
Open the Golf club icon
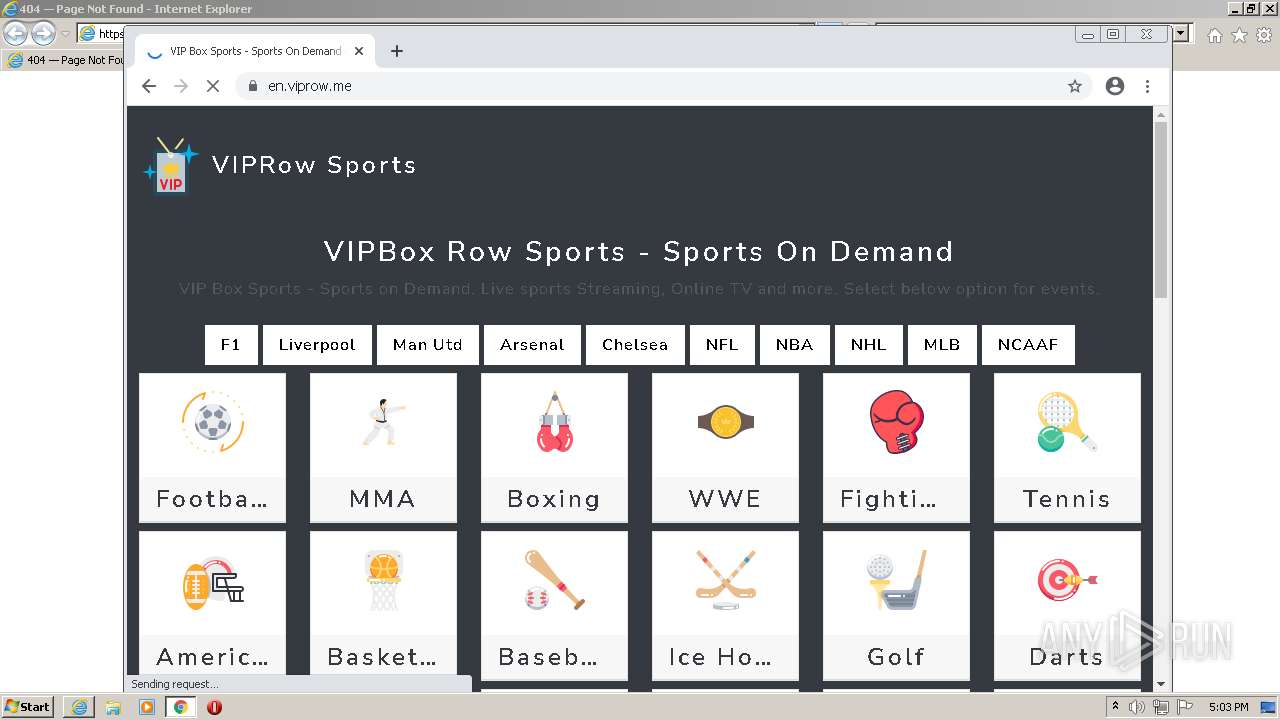click(x=896, y=580)
